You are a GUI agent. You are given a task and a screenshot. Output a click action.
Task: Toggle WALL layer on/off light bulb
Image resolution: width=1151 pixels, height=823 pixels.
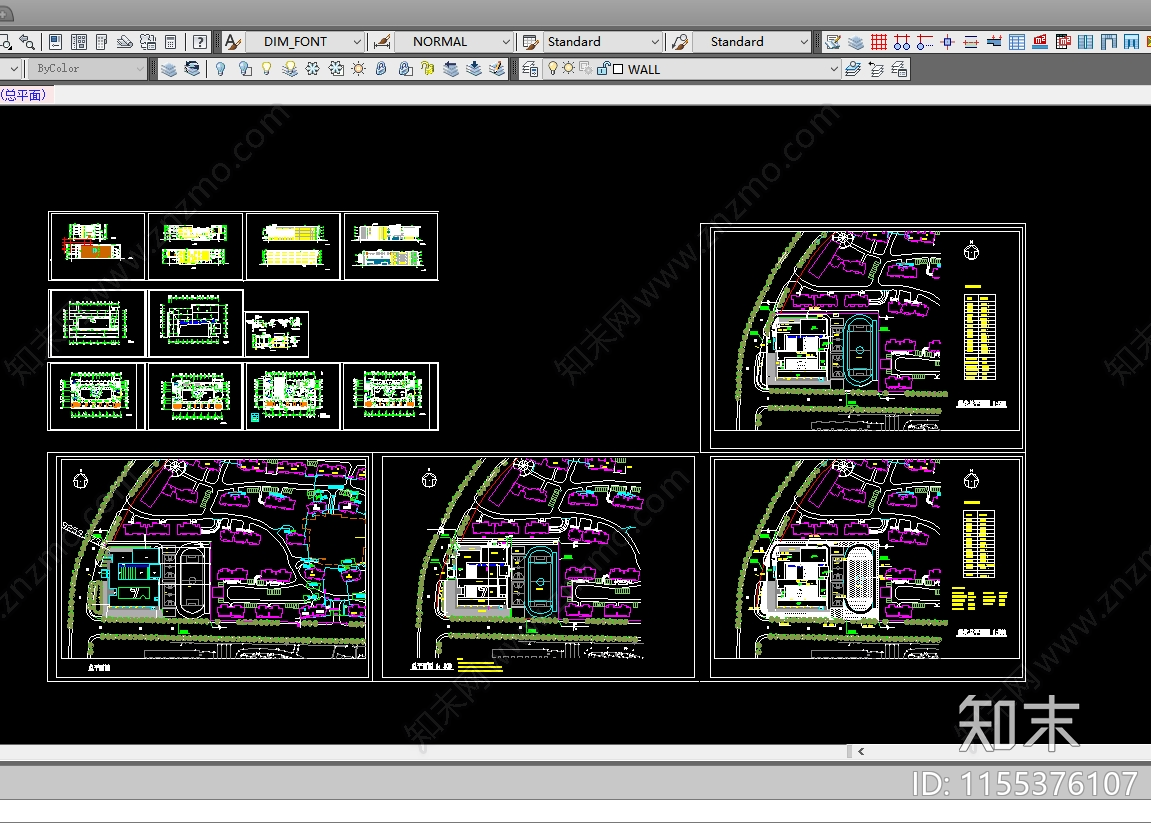coord(553,68)
